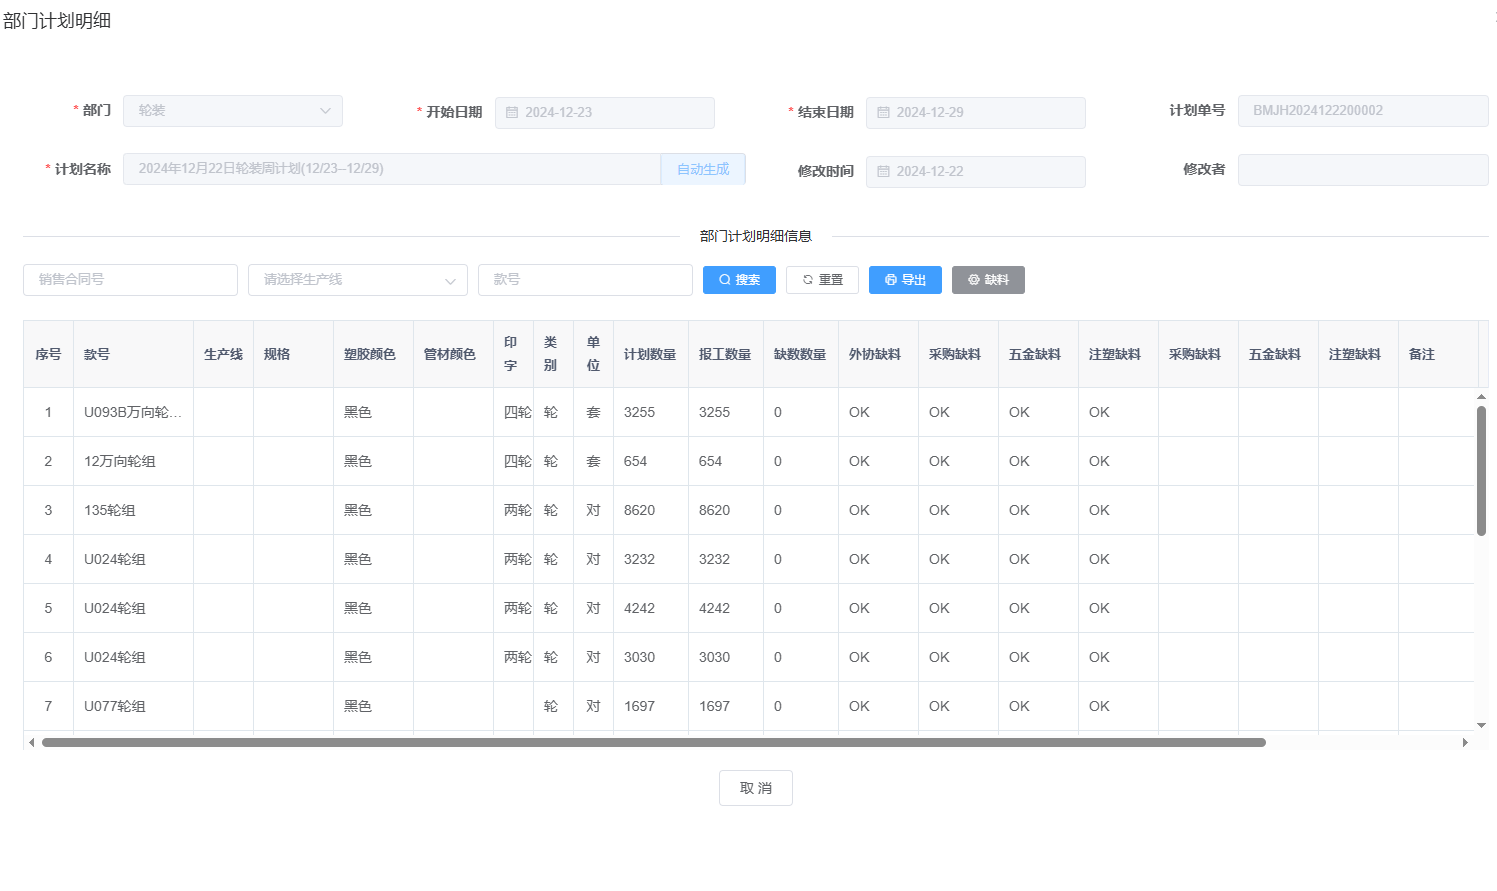Click the table's vertical scroll down arrow

pos(1481,725)
